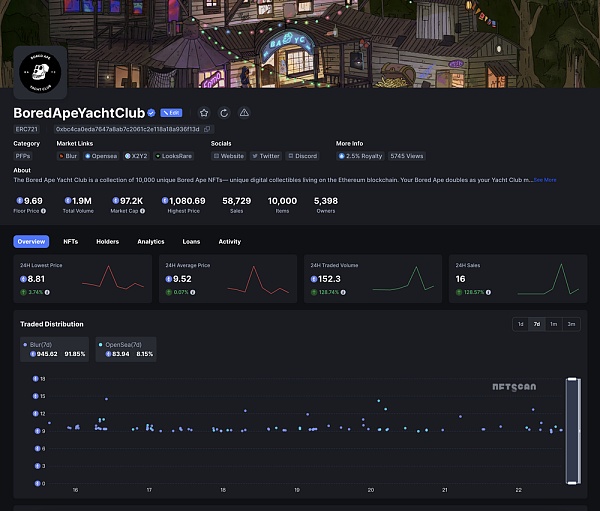Select the 1m time range
This screenshot has width=600, height=511.
553,324
